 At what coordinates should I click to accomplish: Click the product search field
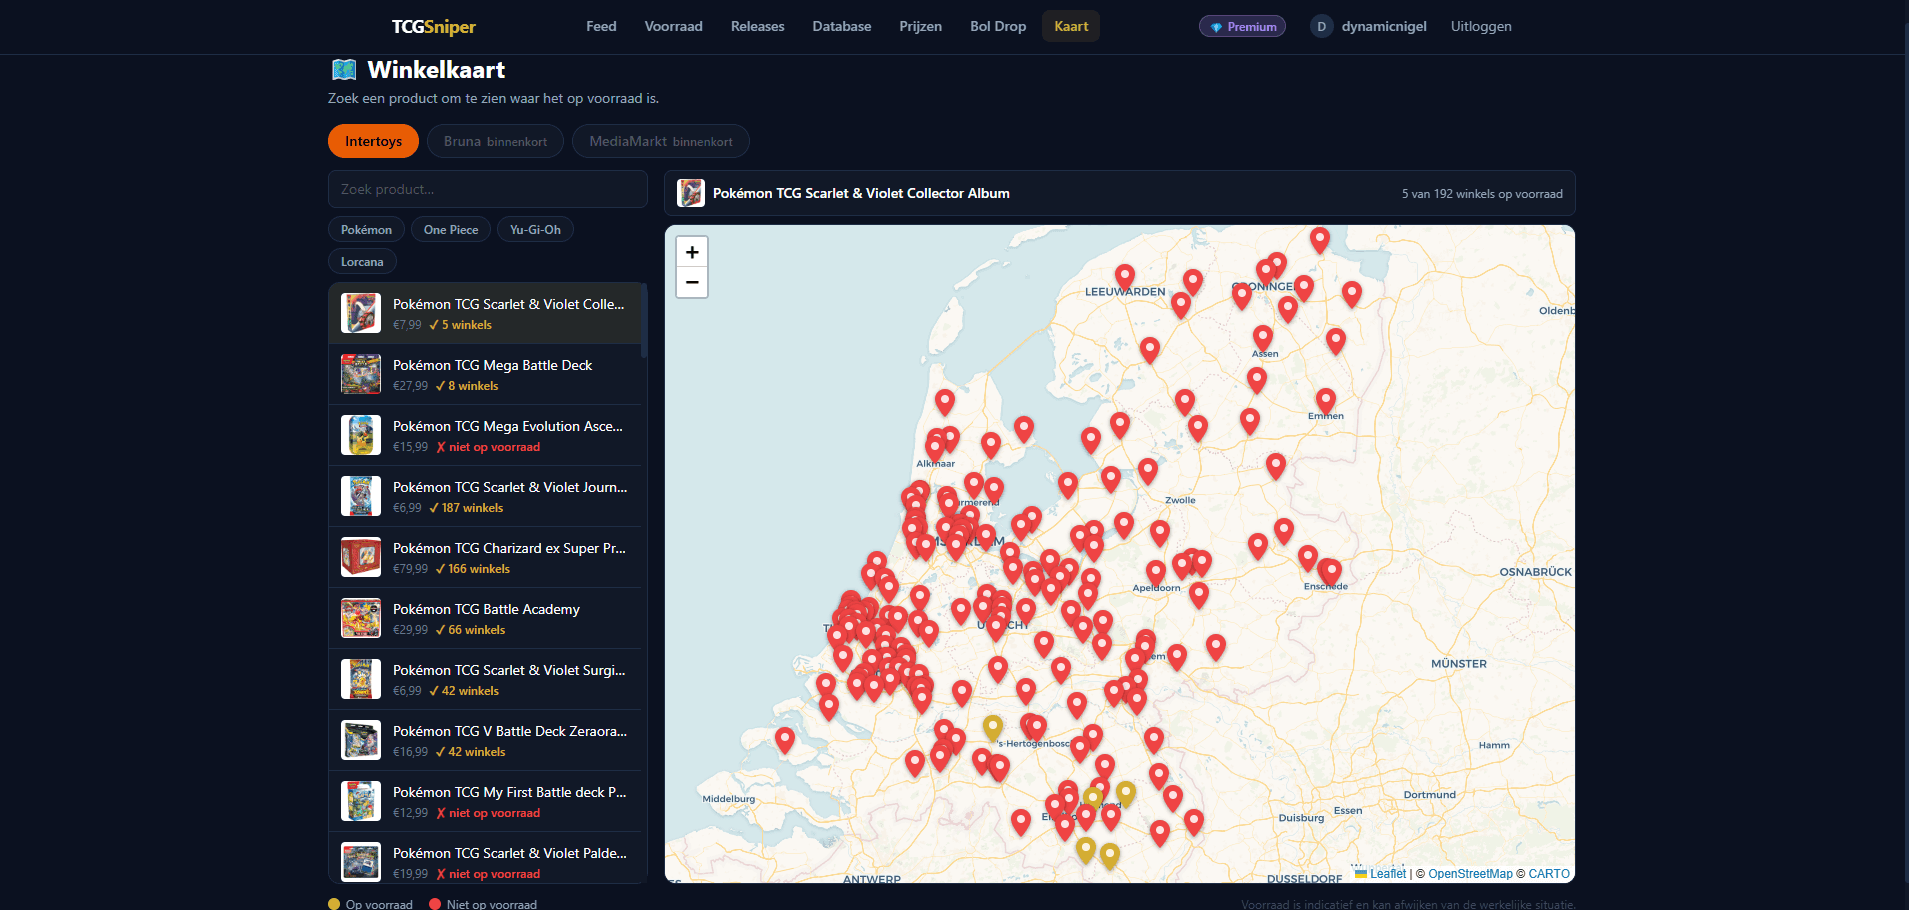coord(488,189)
